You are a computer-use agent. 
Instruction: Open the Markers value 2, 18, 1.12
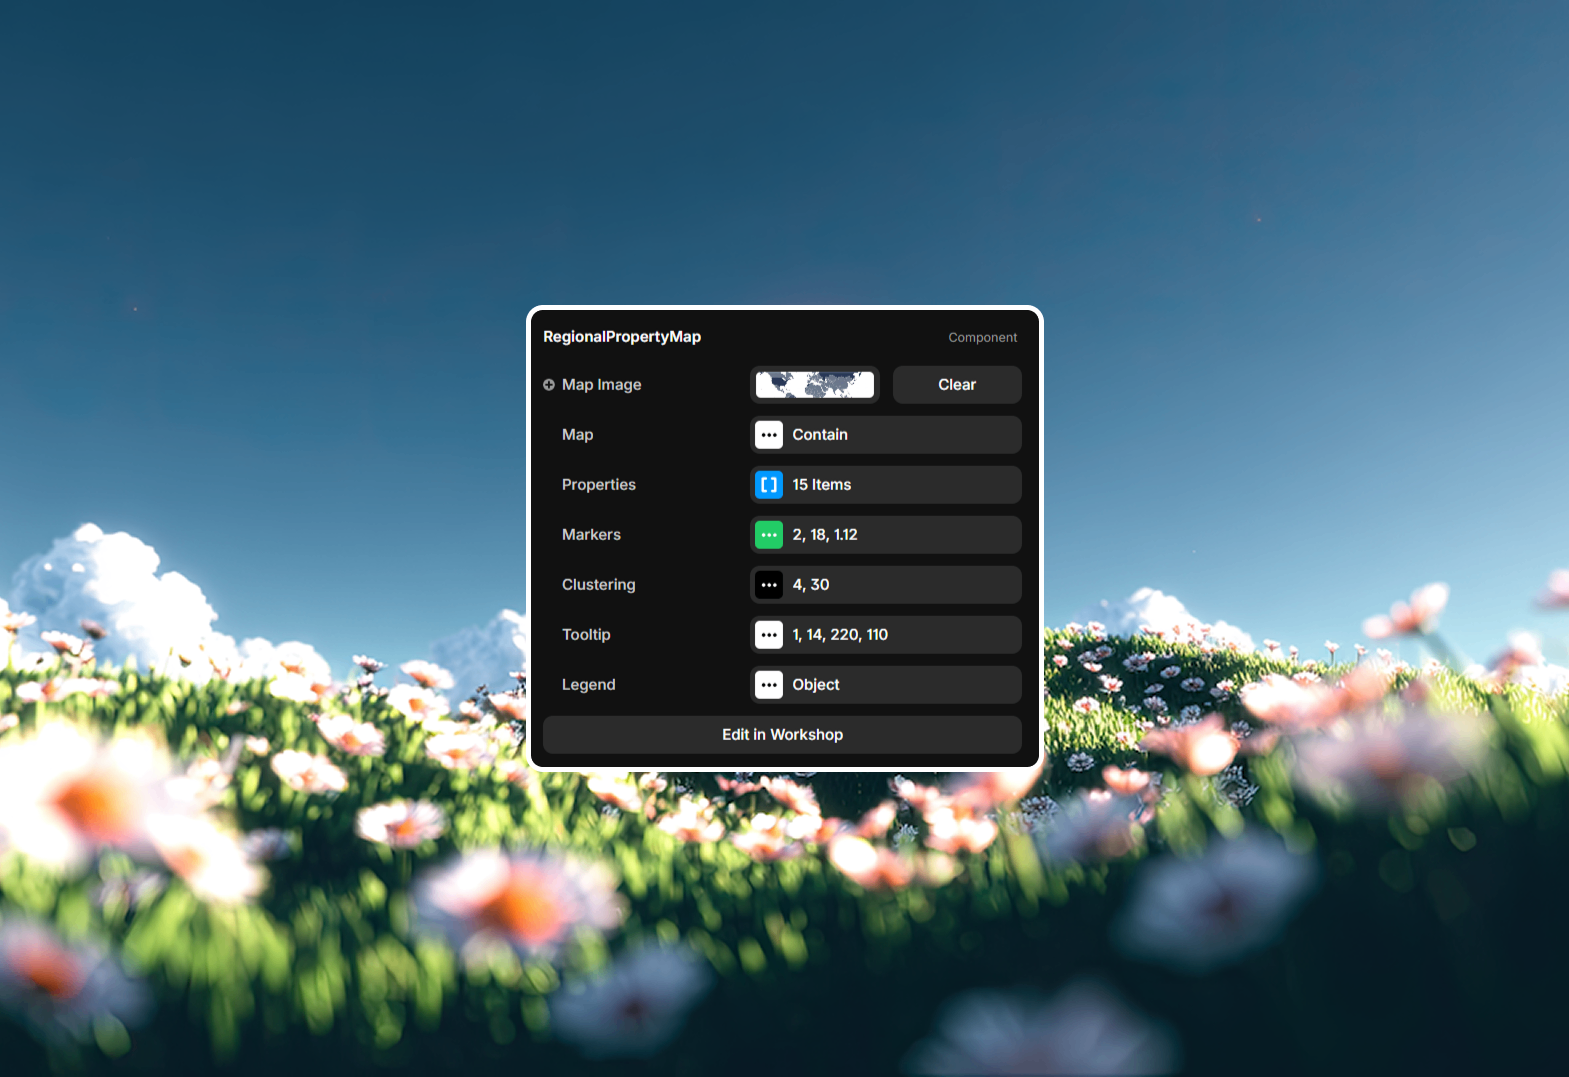click(x=900, y=535)
